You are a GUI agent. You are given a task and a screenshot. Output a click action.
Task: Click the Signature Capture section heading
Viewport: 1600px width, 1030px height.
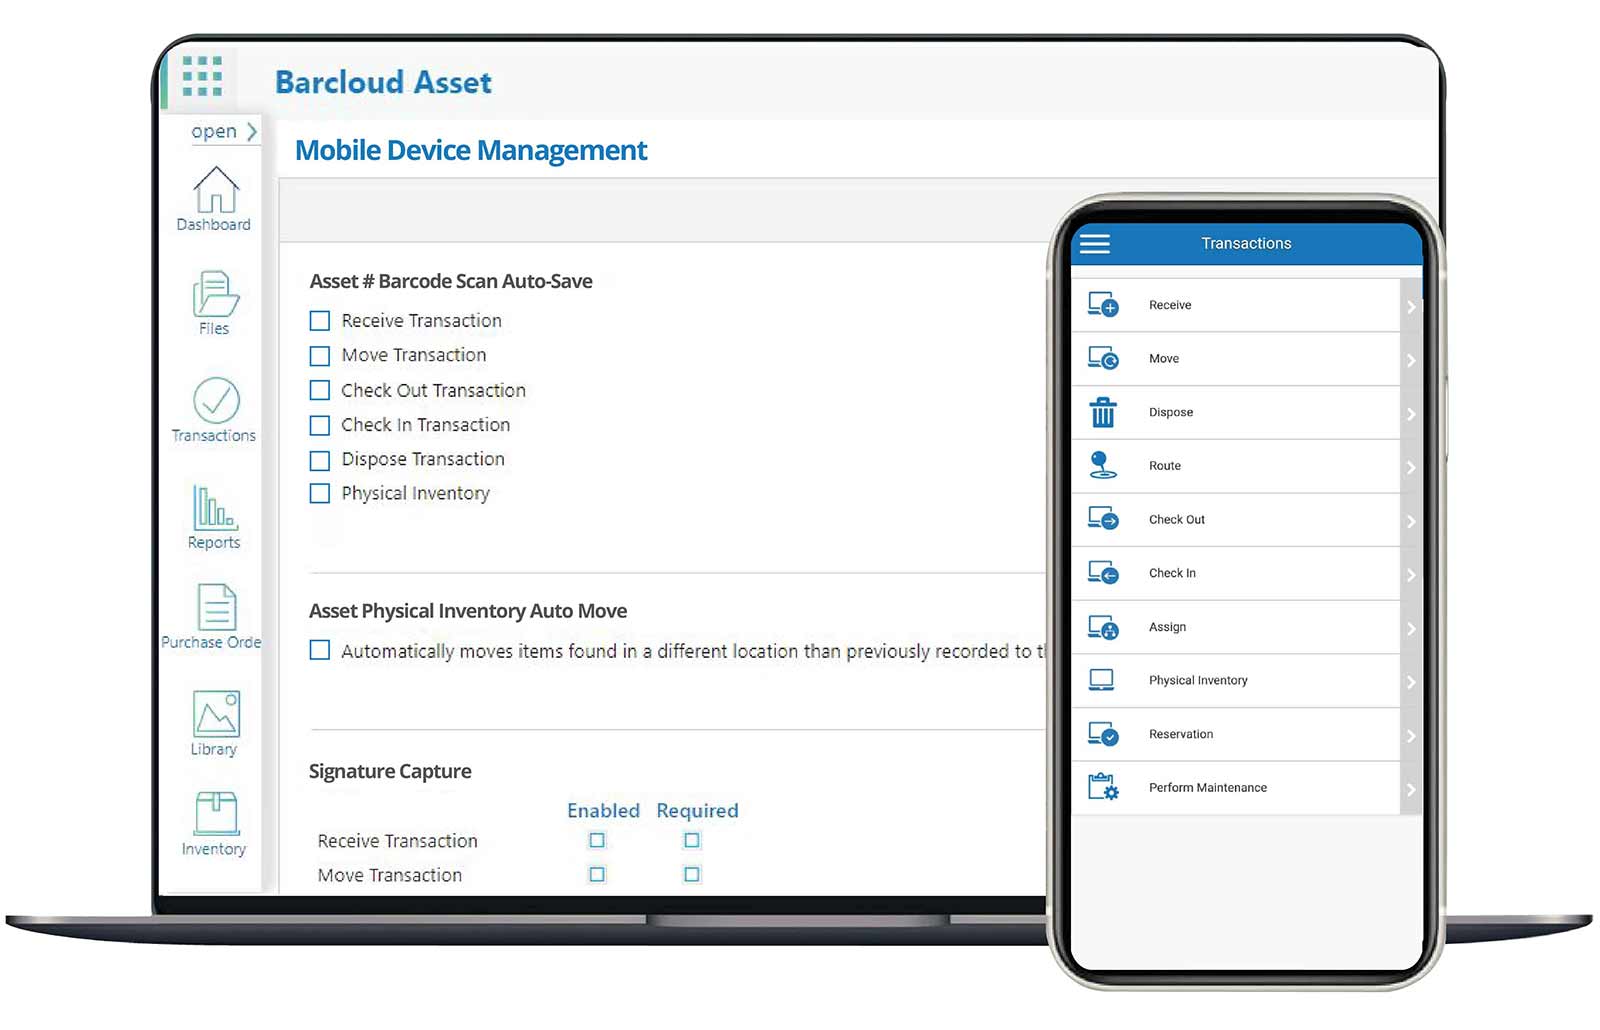[x=390, y=771]
